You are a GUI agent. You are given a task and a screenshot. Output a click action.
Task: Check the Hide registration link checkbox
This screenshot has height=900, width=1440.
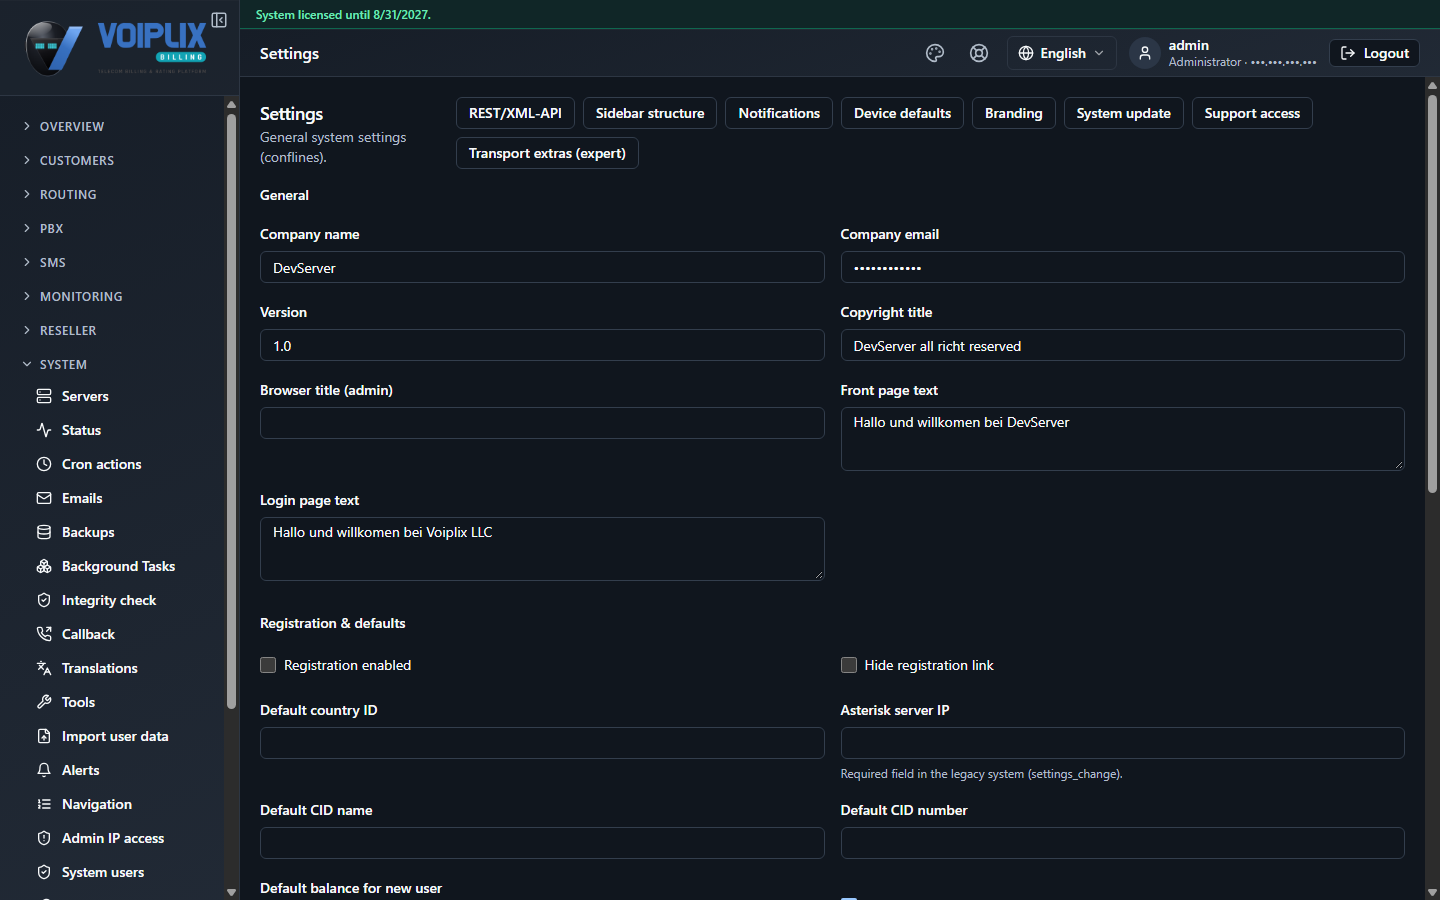click(849, 665)
